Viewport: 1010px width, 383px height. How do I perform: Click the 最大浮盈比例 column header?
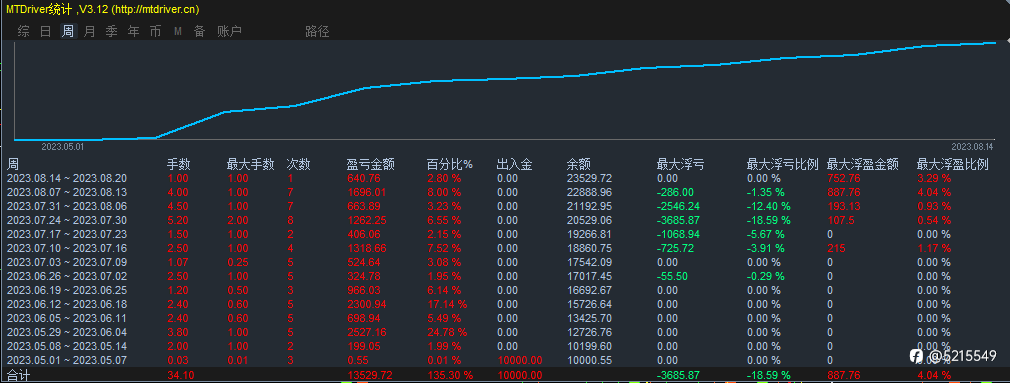(x=952, y=164)
